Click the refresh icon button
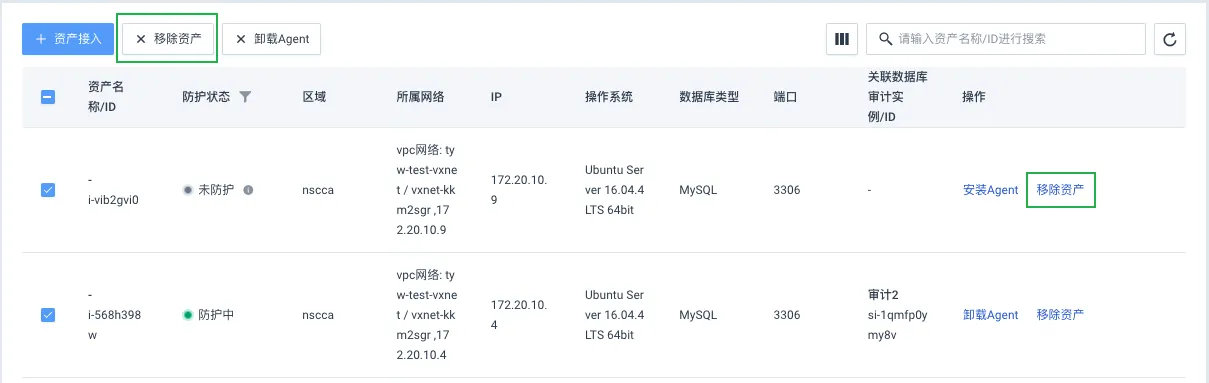The image size is (1209, 383). (1170, 39)
